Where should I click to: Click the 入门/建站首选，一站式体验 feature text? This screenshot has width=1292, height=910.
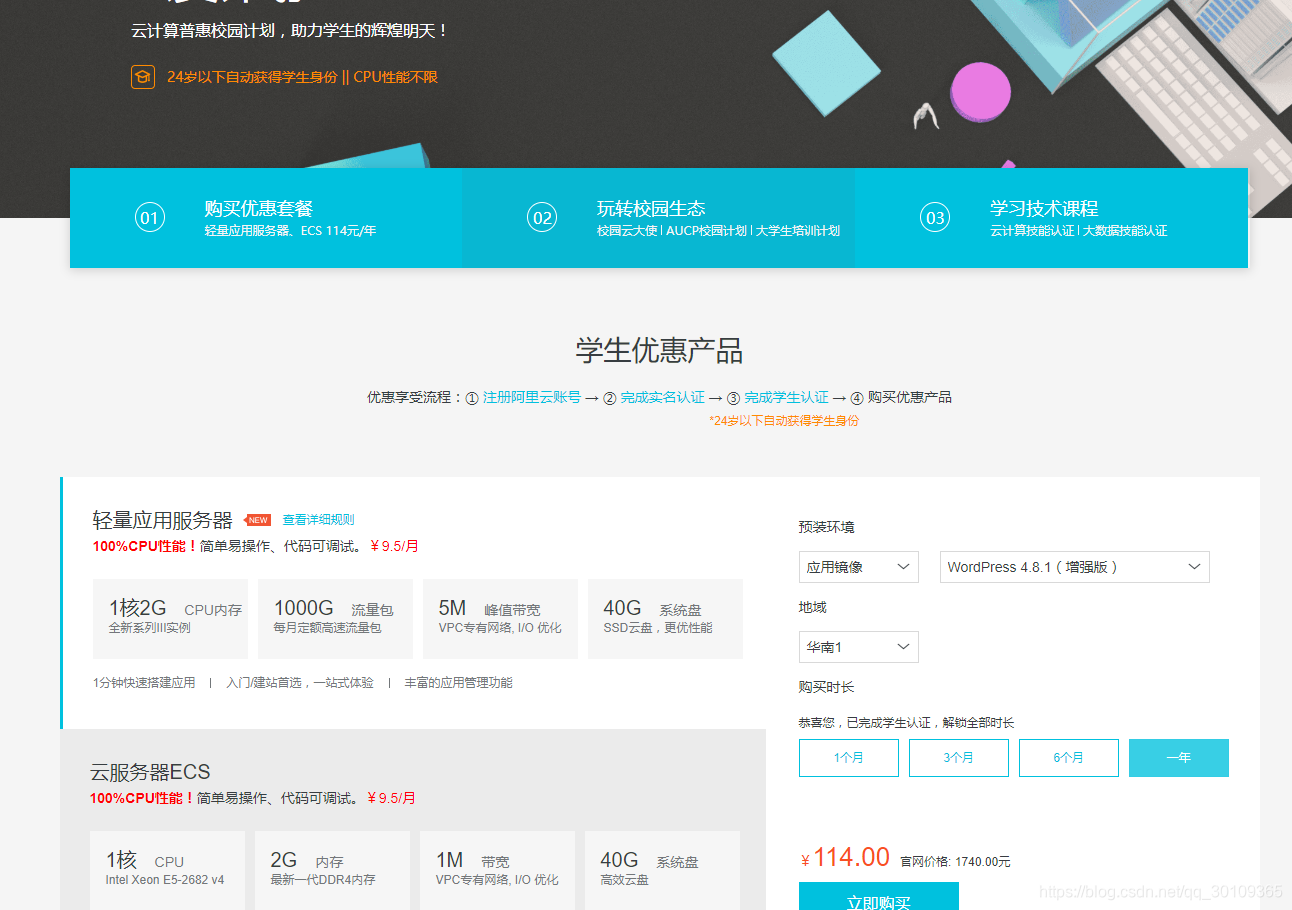[x=300, y=683]
